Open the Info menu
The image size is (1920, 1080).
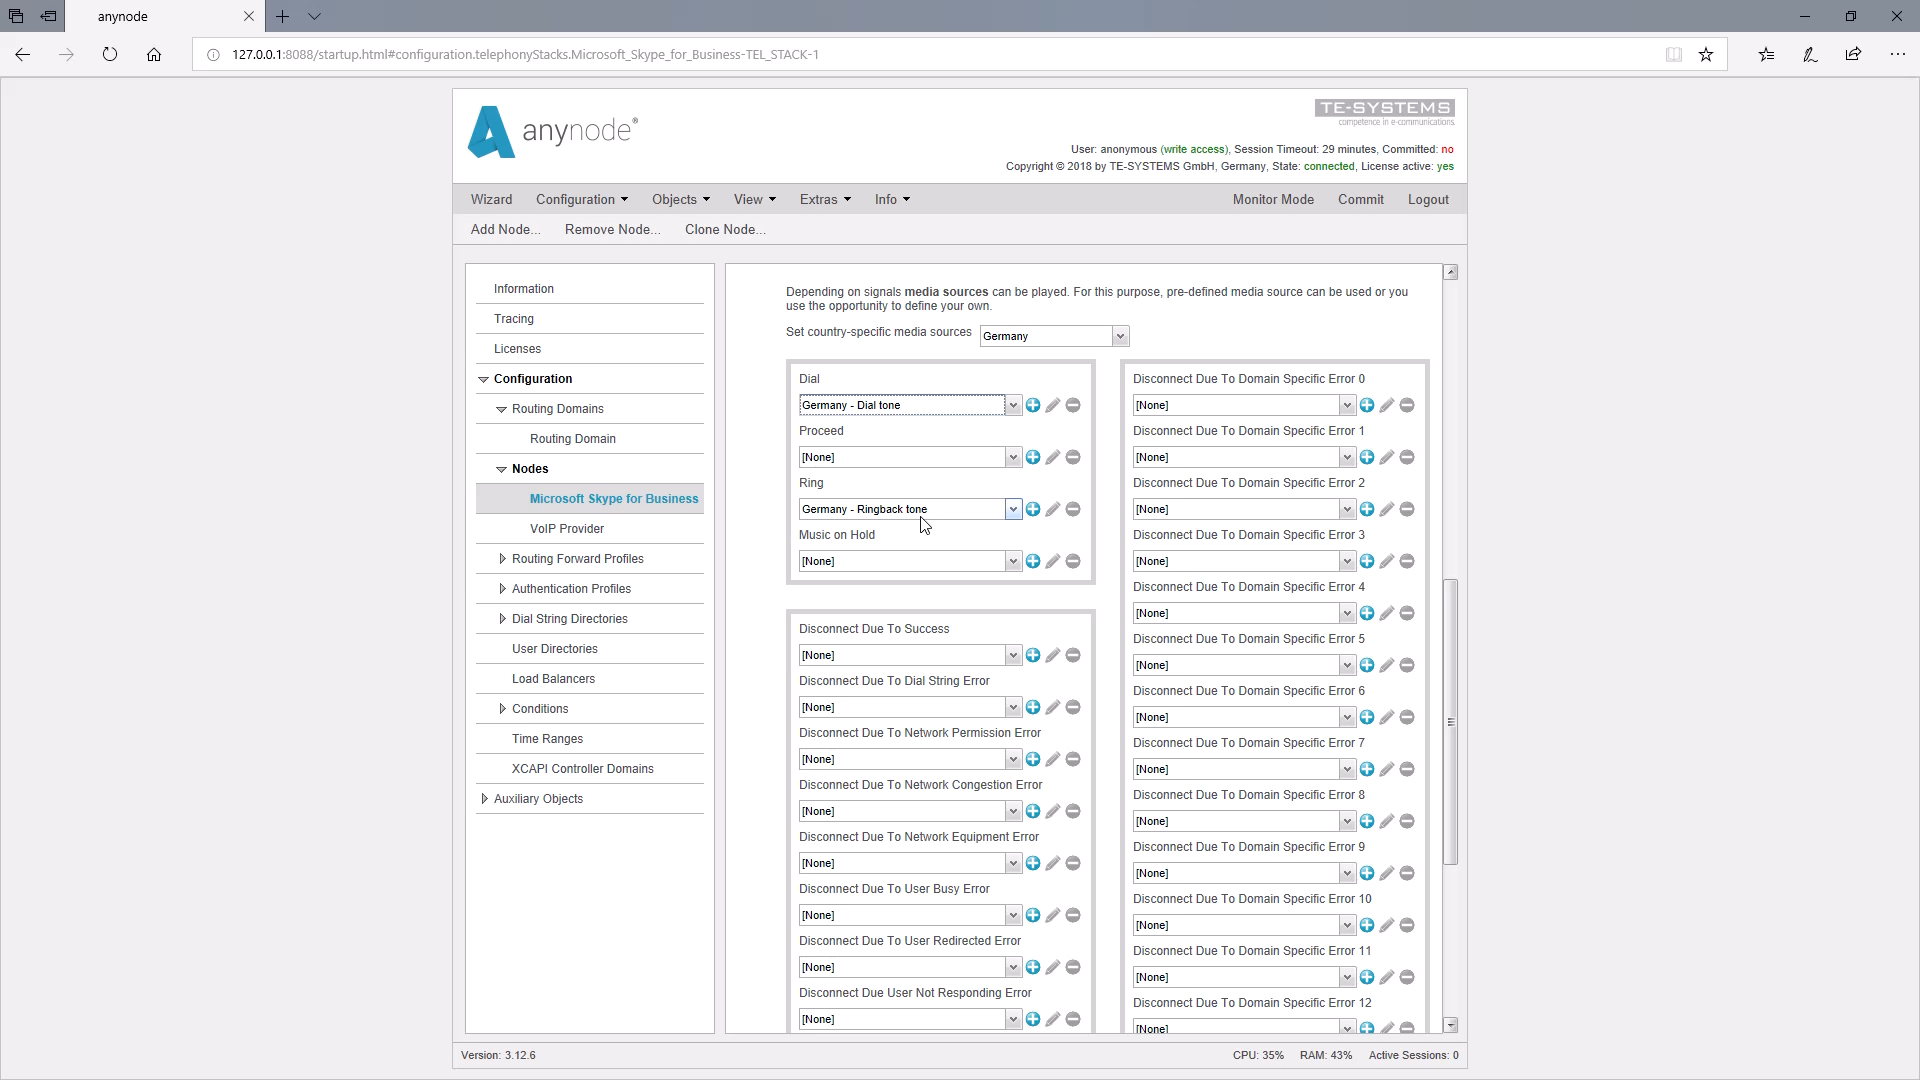coord(892,199)
